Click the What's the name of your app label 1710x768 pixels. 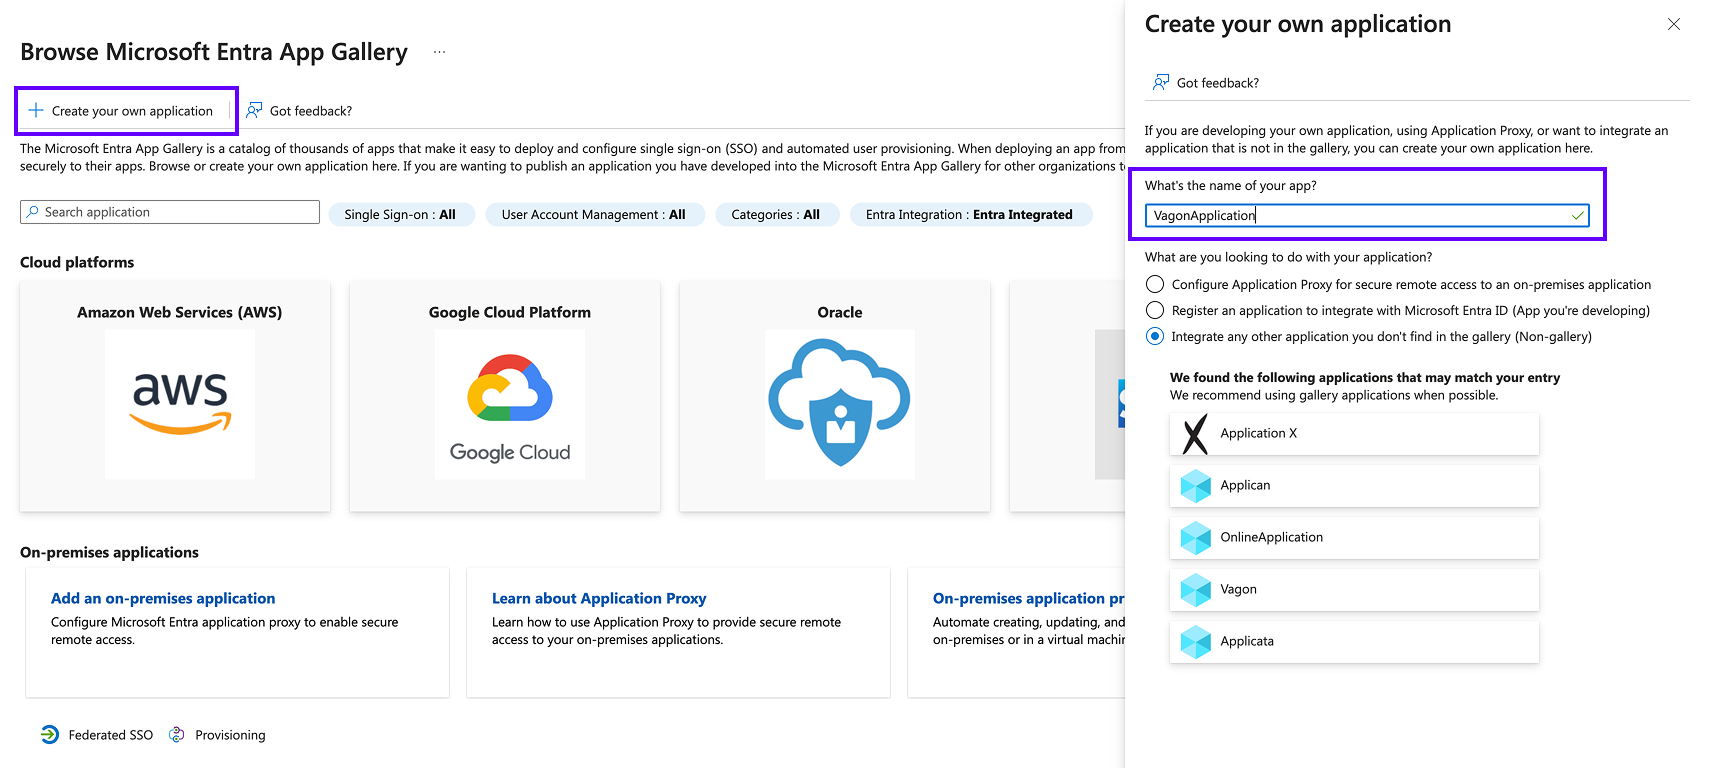point(1231,186)
